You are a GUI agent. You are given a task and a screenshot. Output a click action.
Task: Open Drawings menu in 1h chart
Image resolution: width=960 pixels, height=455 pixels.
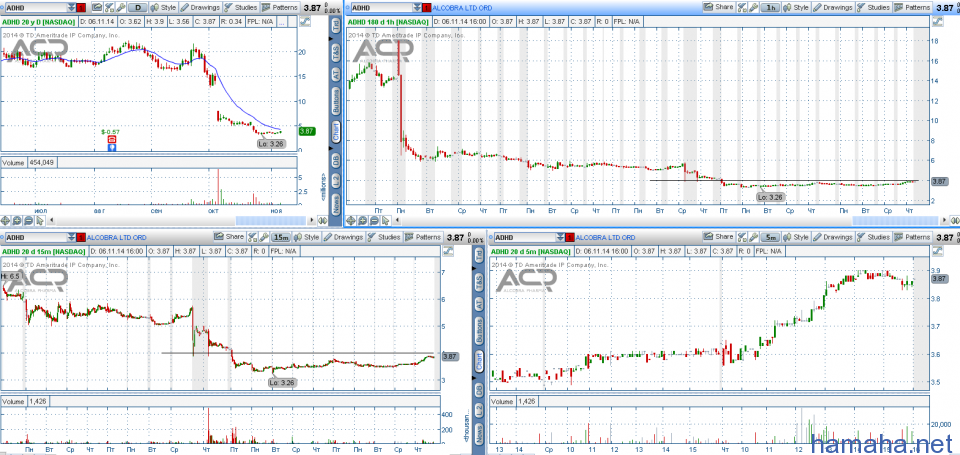click(833, 7)
